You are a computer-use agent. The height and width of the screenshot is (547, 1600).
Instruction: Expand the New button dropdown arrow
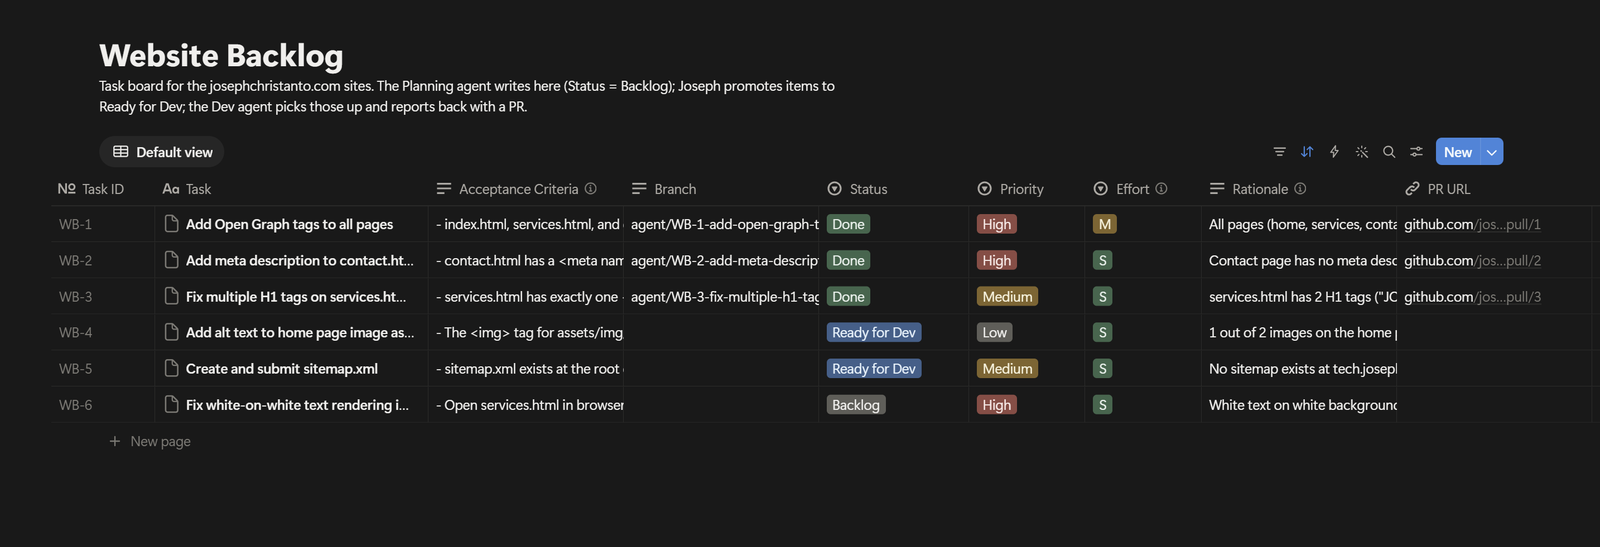1491,152
